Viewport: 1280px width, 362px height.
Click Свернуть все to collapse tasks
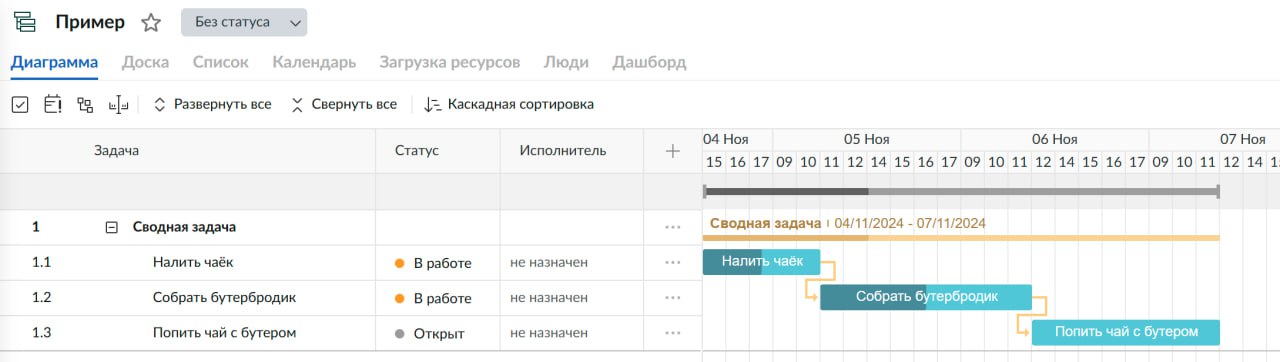(x=343, y=104)
